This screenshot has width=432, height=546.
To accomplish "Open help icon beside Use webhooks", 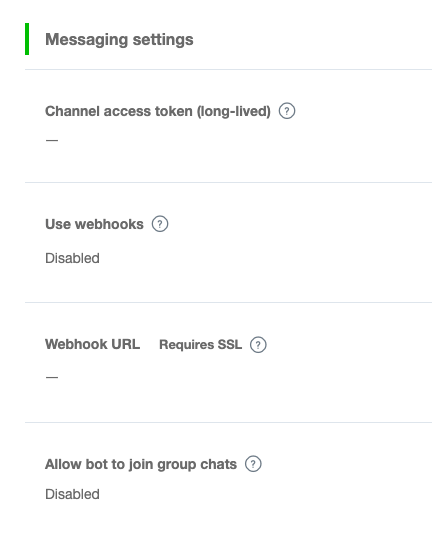I will (160, 224).
